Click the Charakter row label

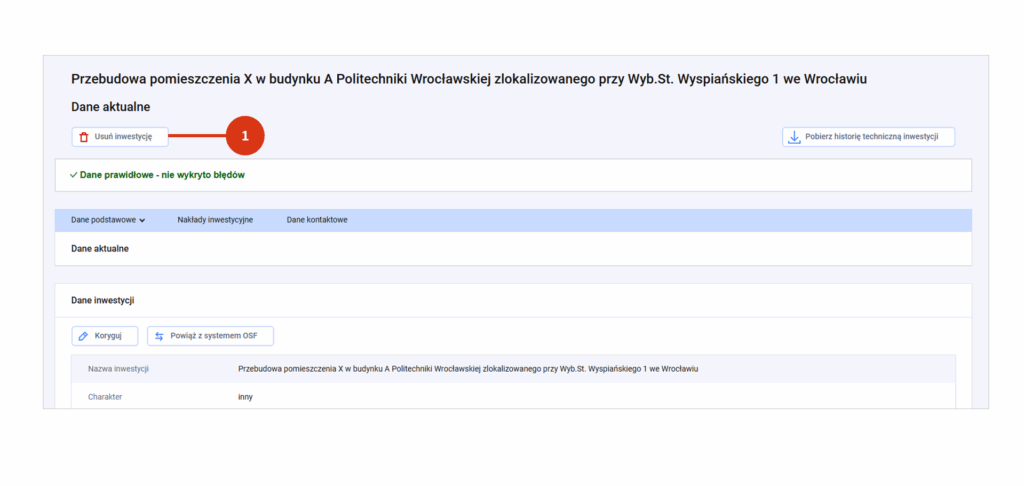105,397
